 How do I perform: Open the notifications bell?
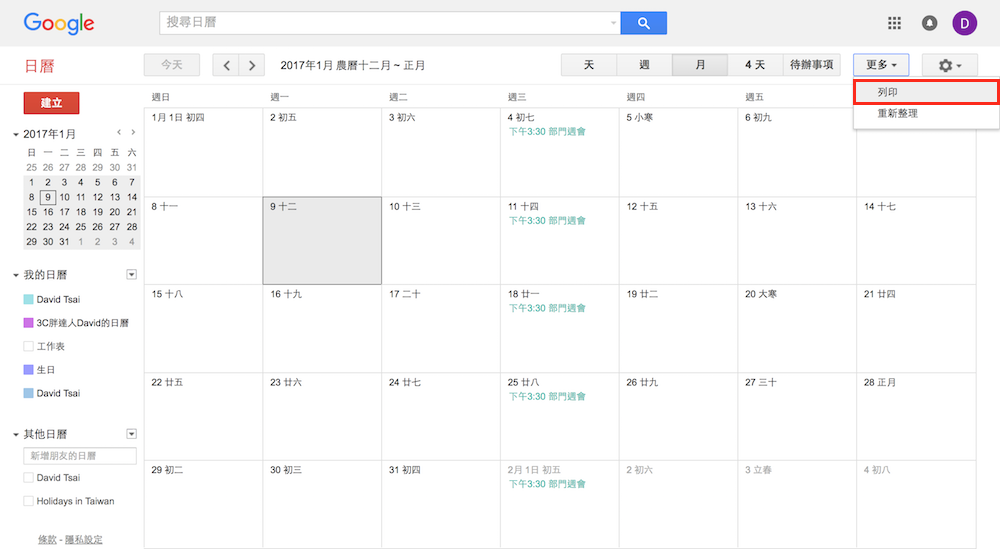tap(929, 23)
